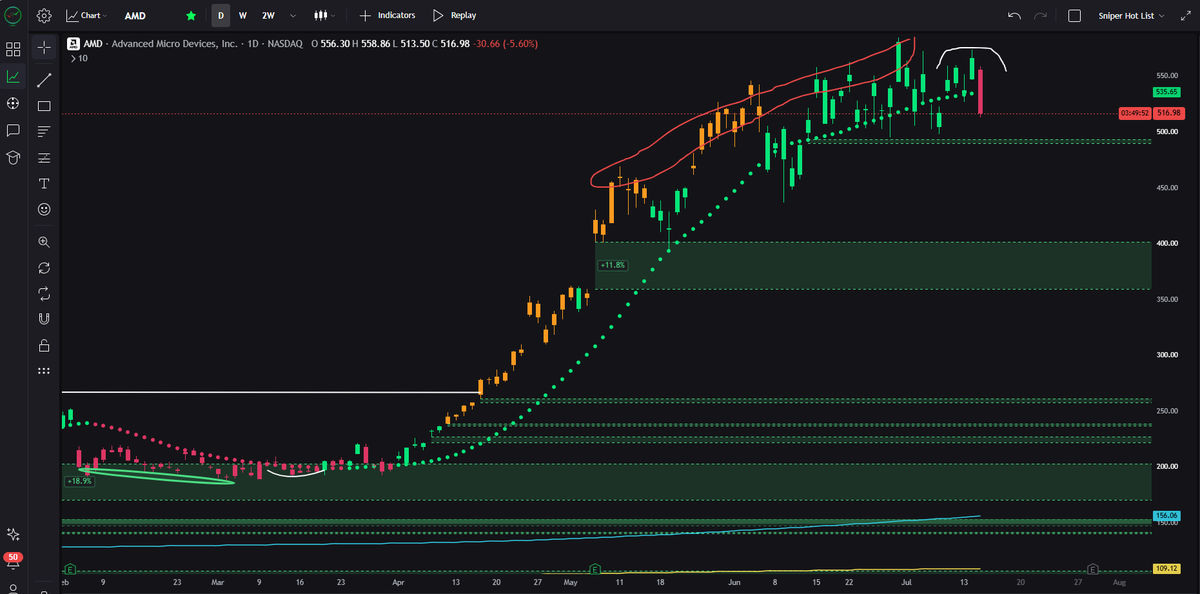1200x594 pixels.
Task: Toggle the green favorite star
Action: coord(191,16)
